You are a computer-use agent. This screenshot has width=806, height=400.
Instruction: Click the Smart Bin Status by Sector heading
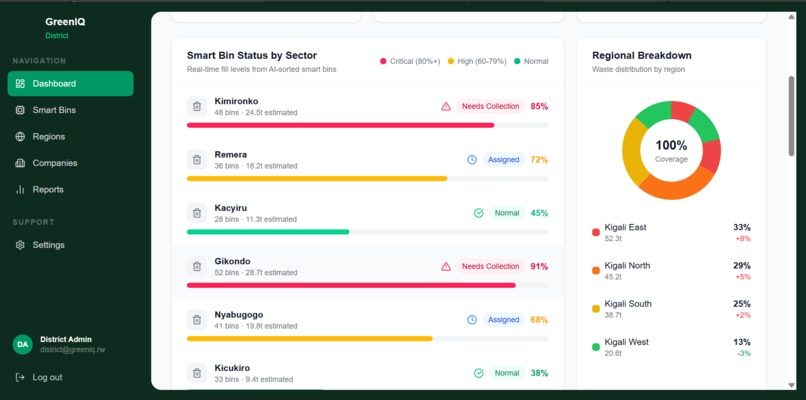(252, 56)
